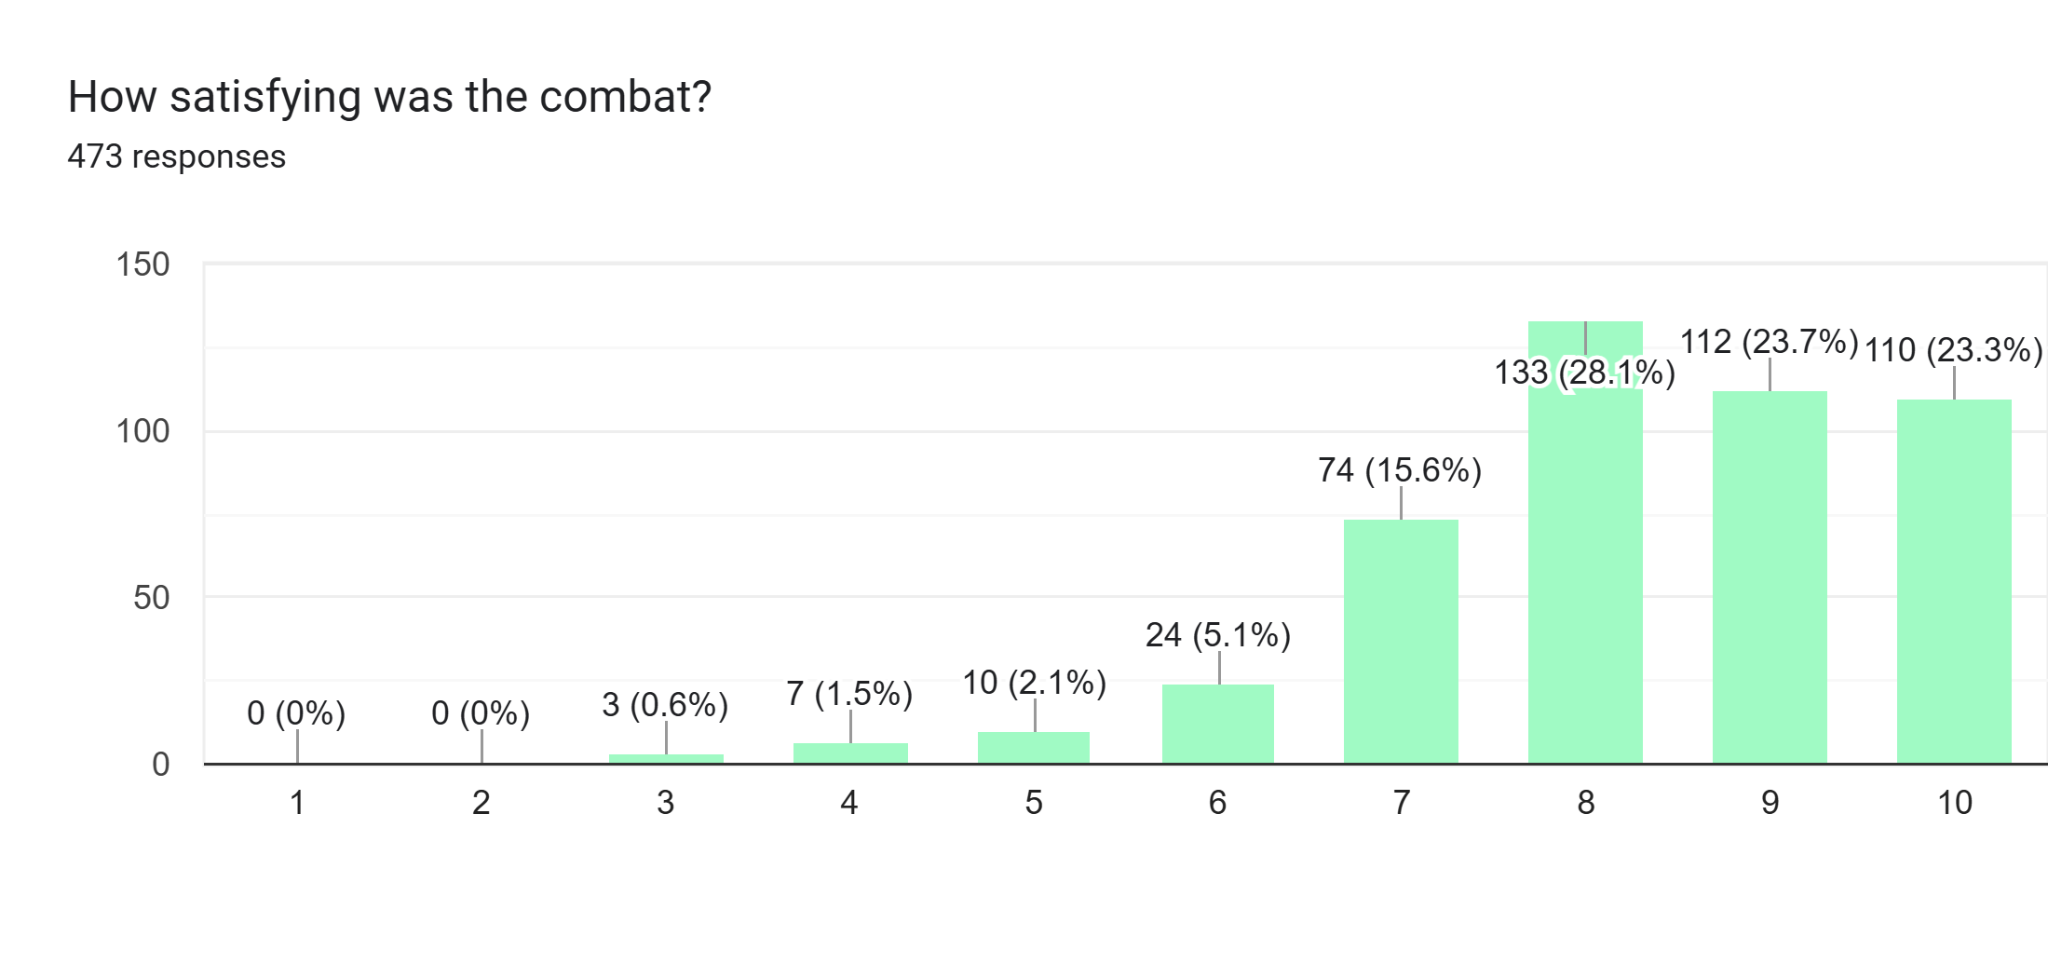The height and width of the screenshot is (972, 2048).
Task: Click the "10 (2.1%)" data label
Action: point(1034,683)
